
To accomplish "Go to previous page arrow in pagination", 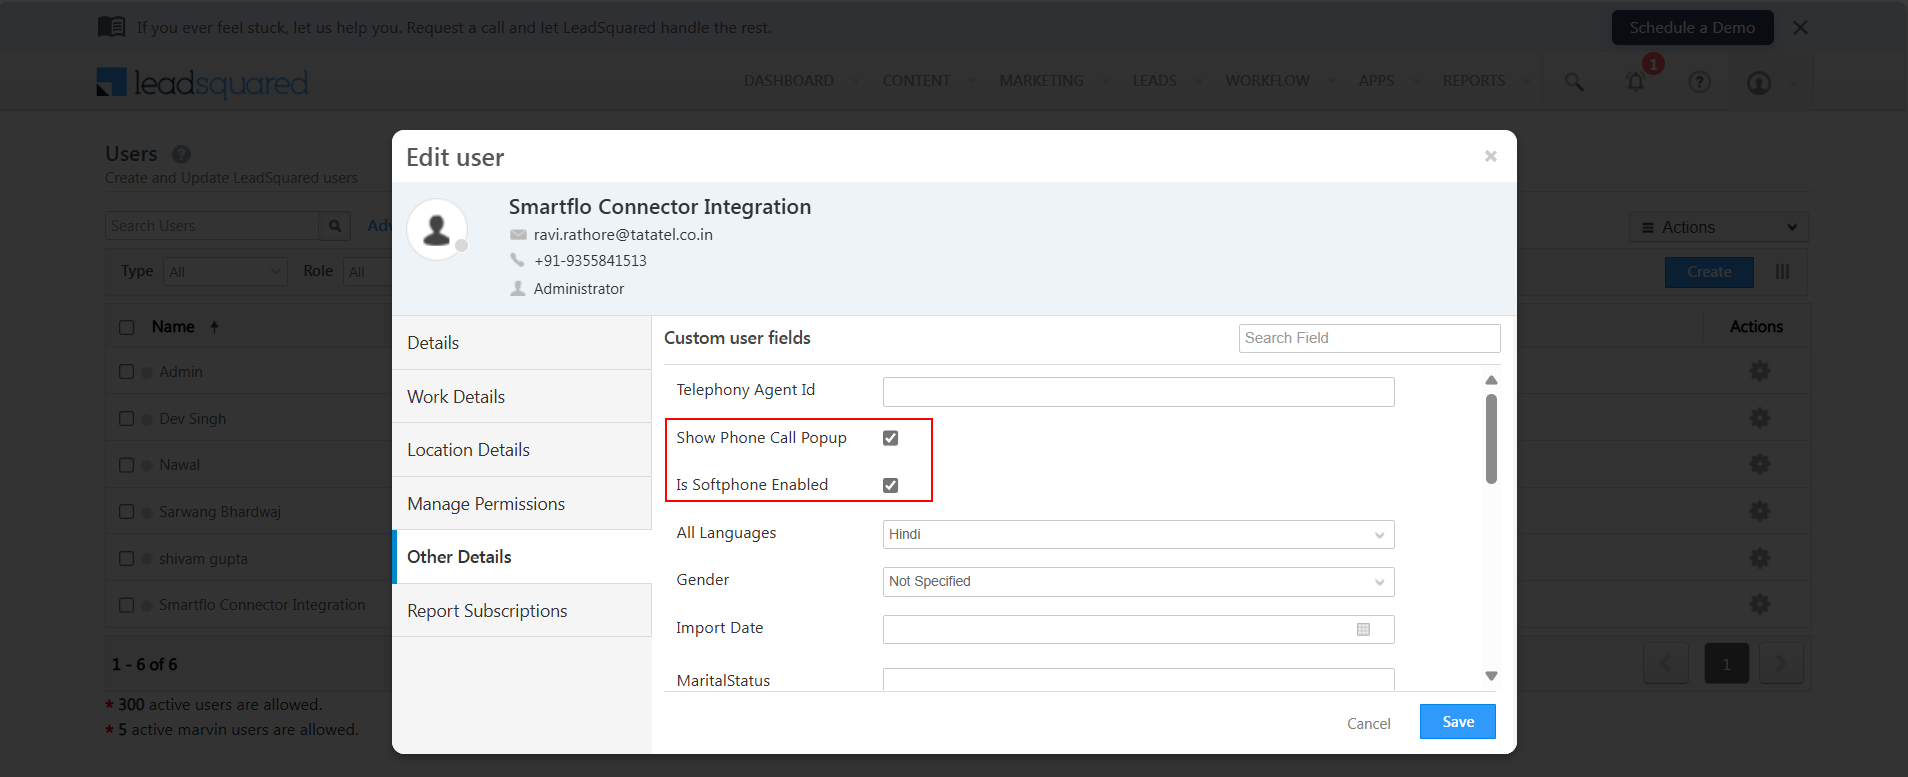I will (1666, 663).
